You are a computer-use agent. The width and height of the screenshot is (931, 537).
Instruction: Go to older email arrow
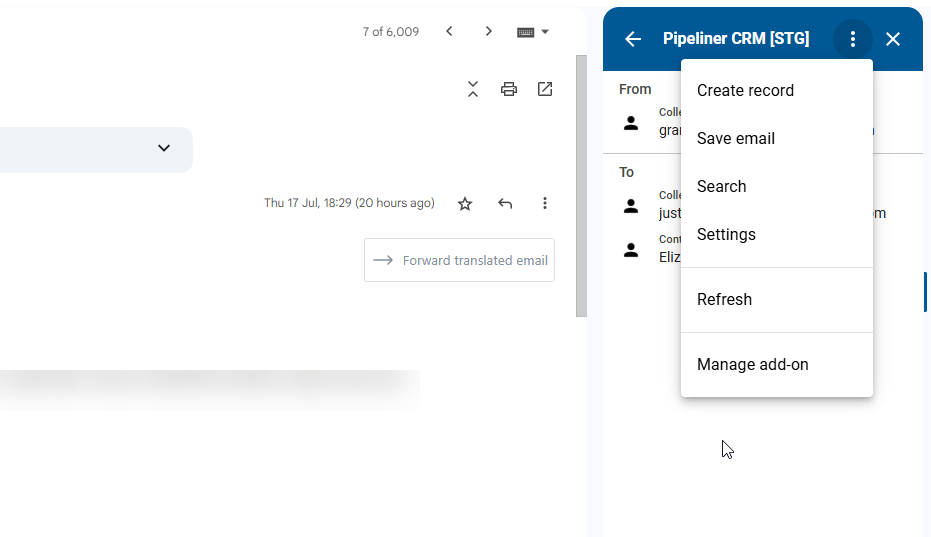point(489,31)
